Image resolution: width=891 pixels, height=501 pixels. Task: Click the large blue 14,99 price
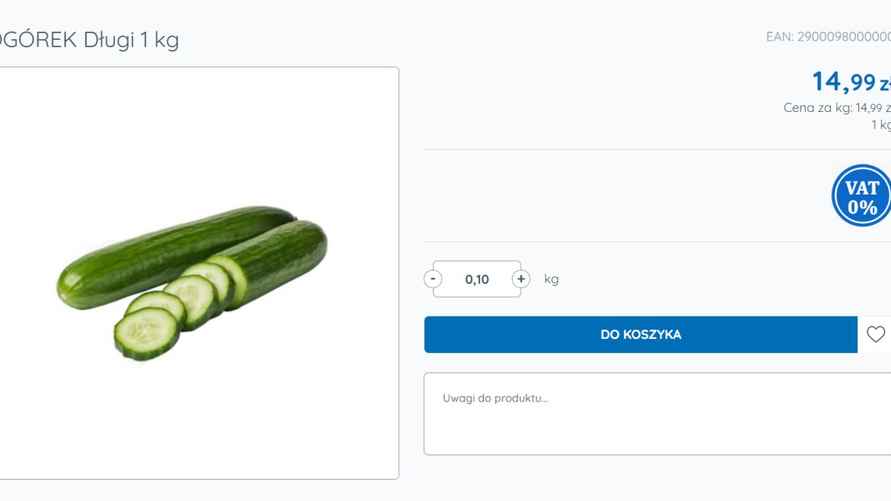(844, 82)
